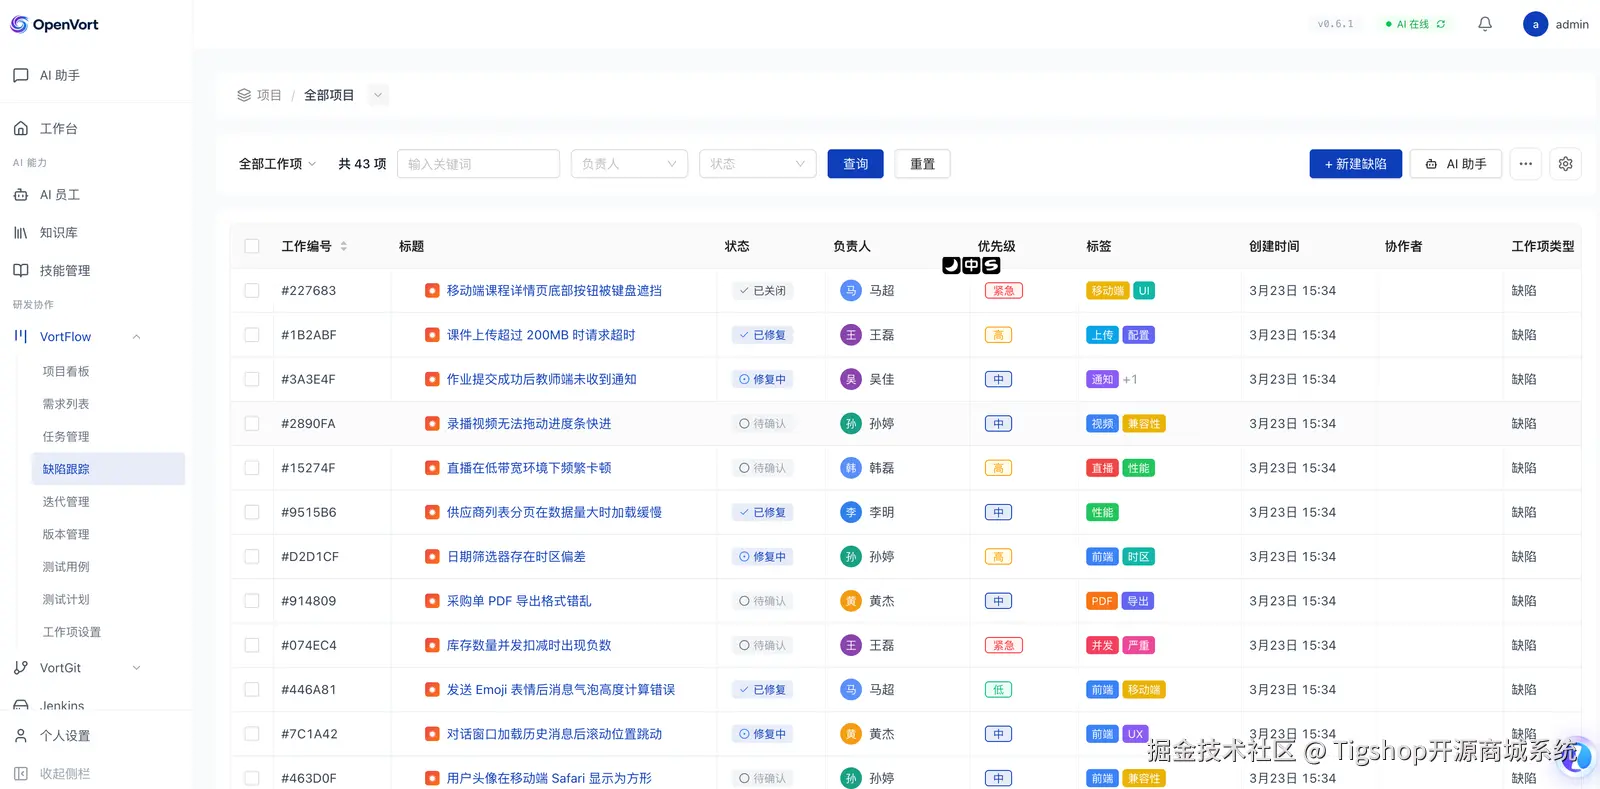
Task: Open 任务管理 in sidebar
Action: tap(66, 437)
